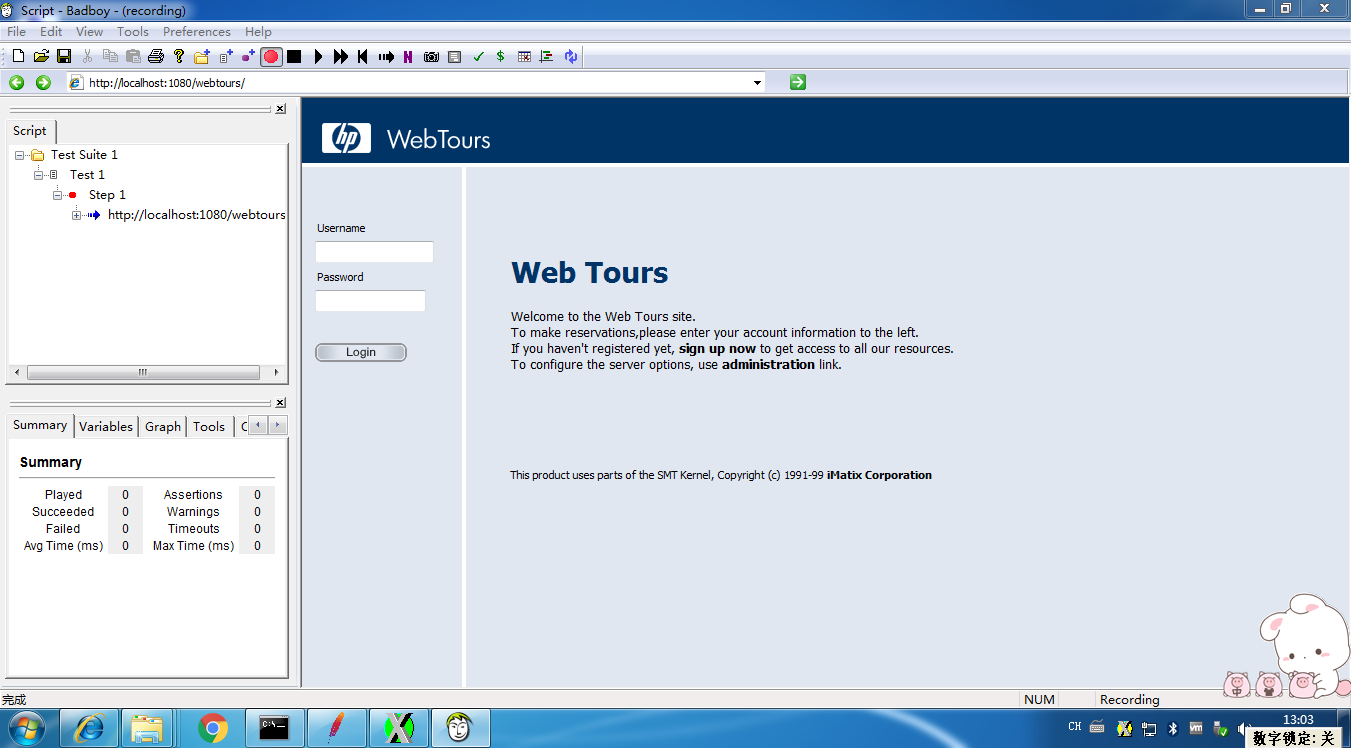Collapse the Test 1 tree node
This screenshot has height=748, width=1351.
[x=39, y=175]
